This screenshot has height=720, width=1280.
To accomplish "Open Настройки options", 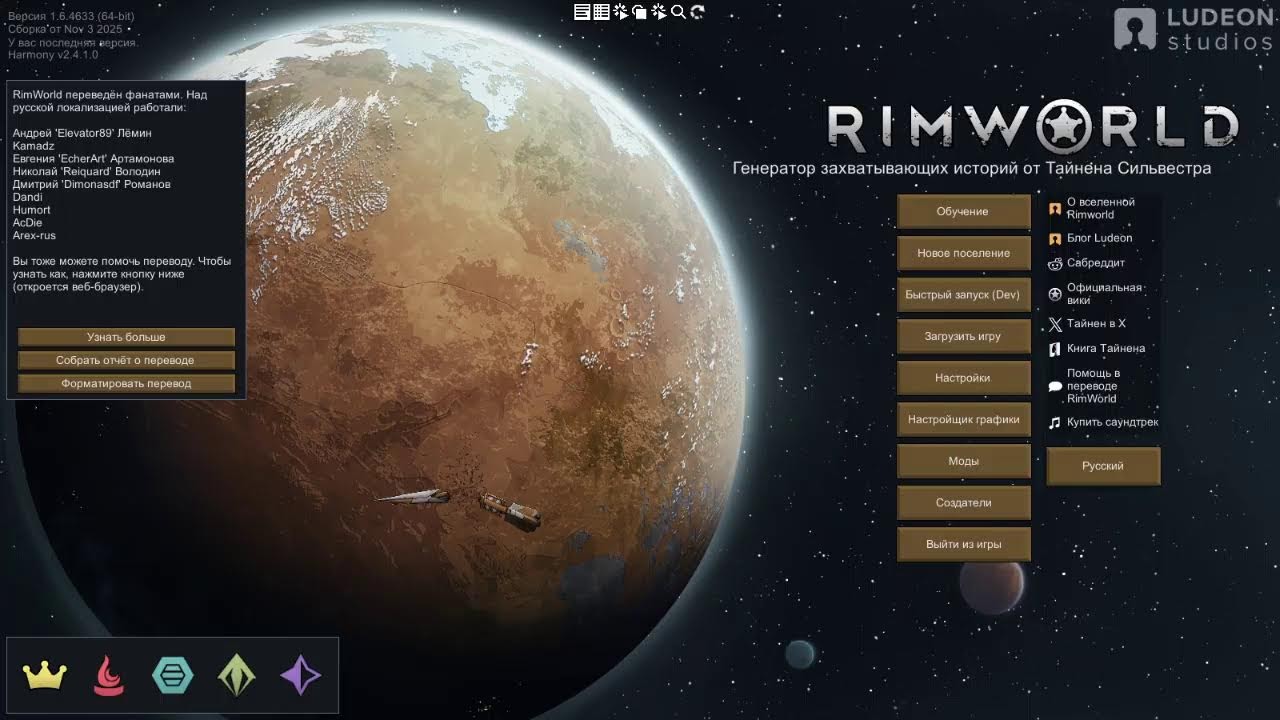I will pyautogui.click(x=963, y=378).
